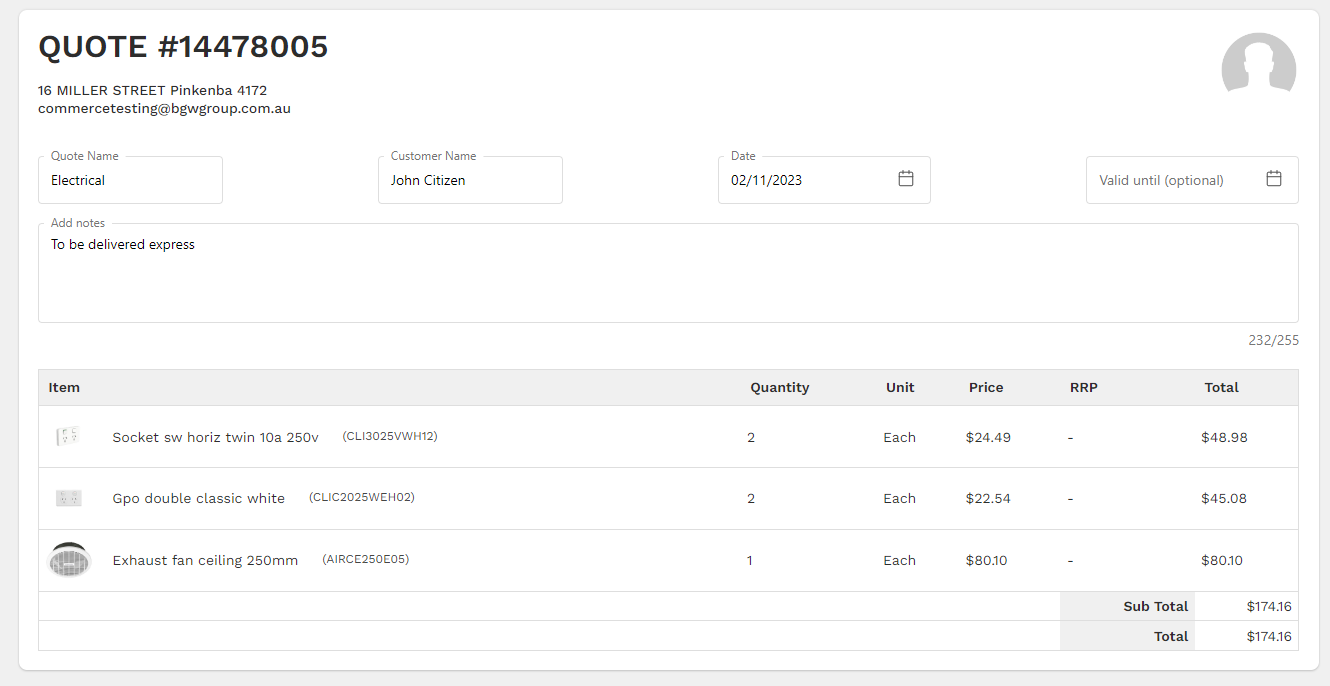Edit the Quote Name field
This screenshot has width=1330, height=686.
point(130,181)
